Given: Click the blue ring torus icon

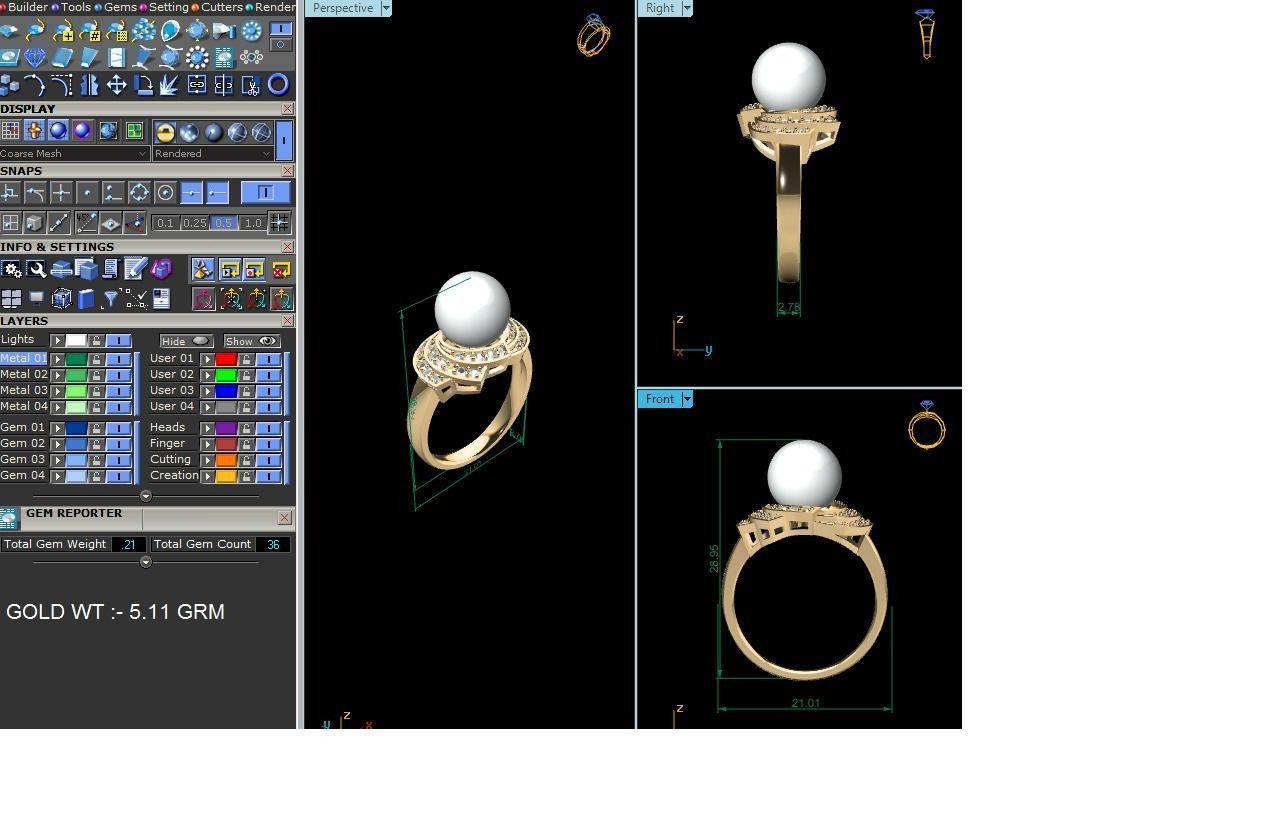Looking at the screenshot, I should click(x=278, y=85).
